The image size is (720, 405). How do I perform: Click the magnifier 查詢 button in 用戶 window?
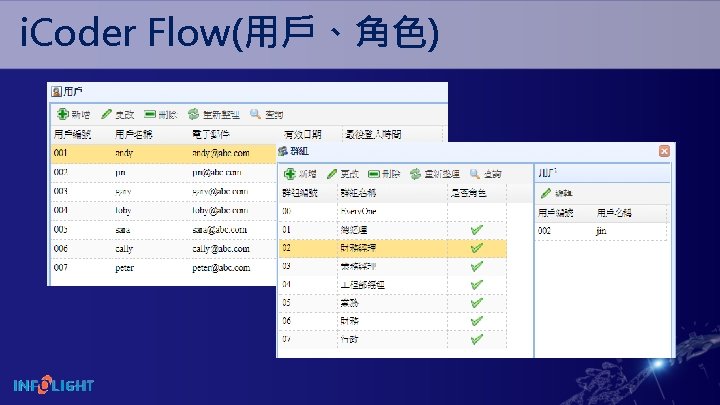tap(267, 114)
